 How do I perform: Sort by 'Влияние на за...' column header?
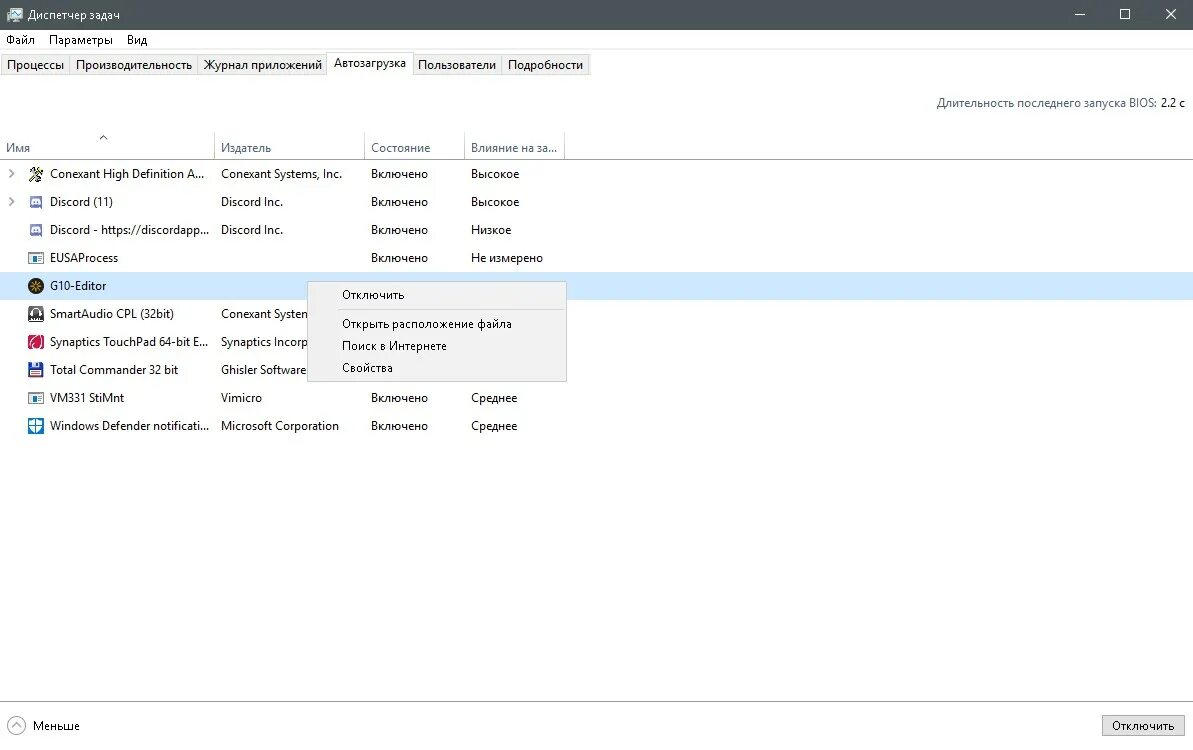click(x=514, y=145)
